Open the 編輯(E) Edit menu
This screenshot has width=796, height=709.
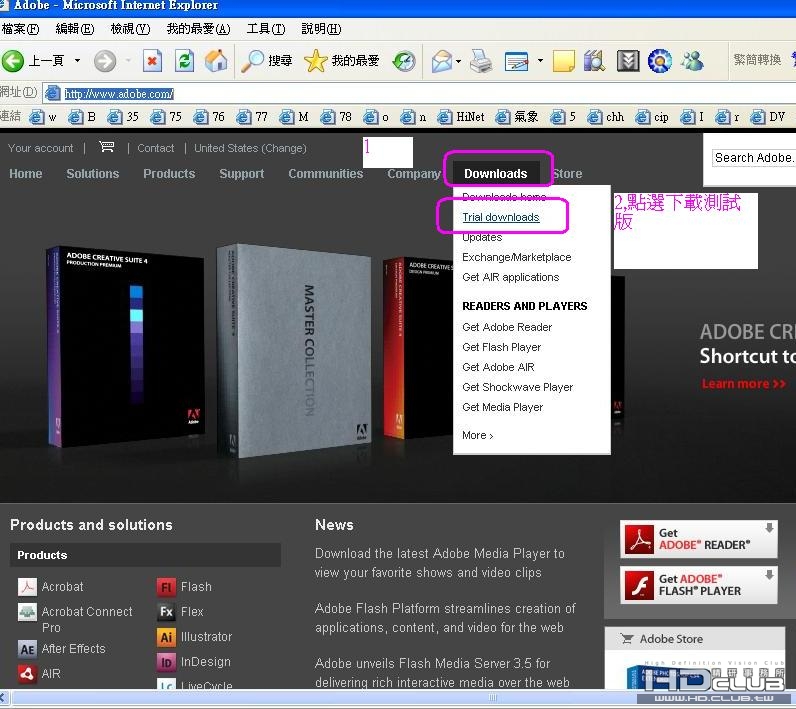(75, 29)
